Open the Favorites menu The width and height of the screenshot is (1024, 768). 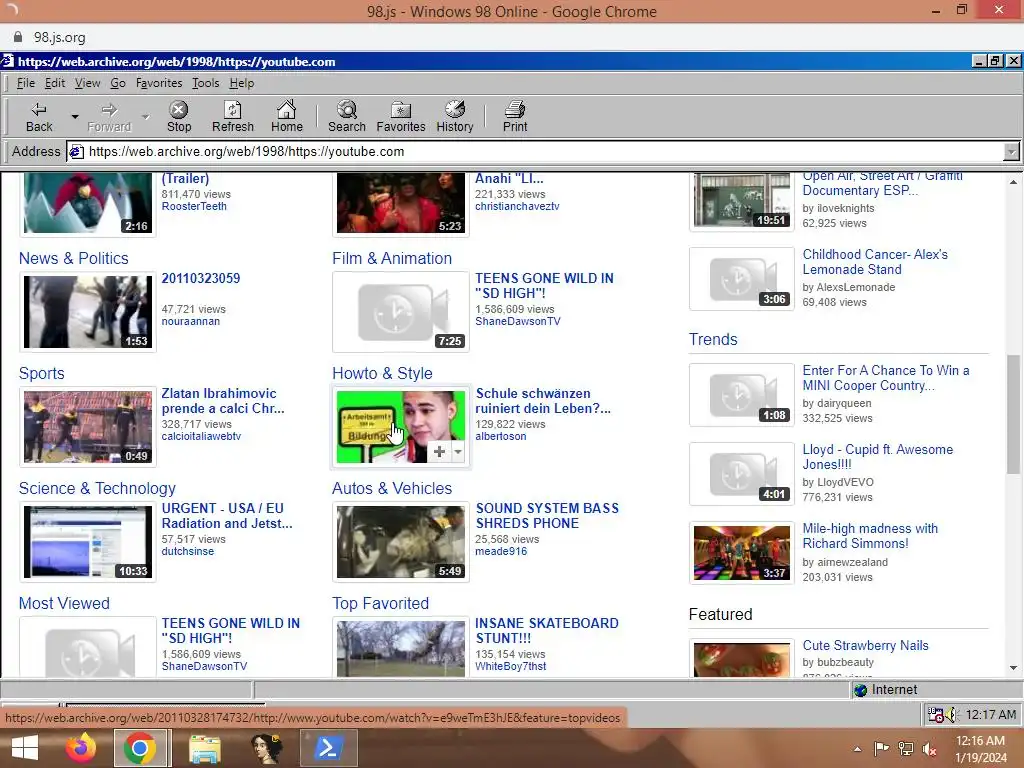[x=159, y=83]
